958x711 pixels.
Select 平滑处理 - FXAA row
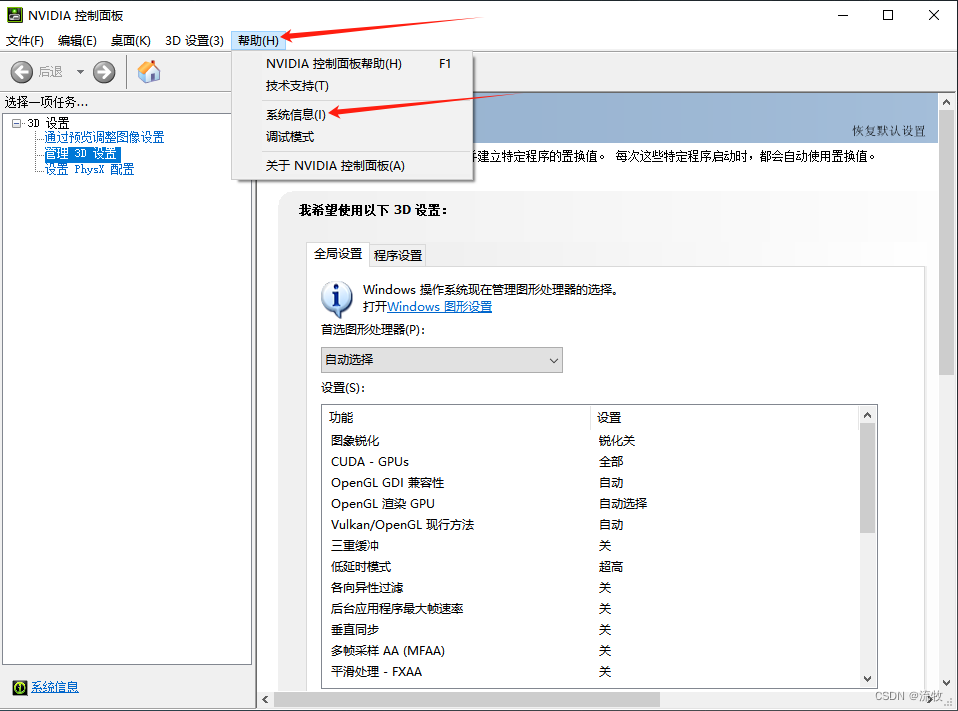[x=590, y=671]
